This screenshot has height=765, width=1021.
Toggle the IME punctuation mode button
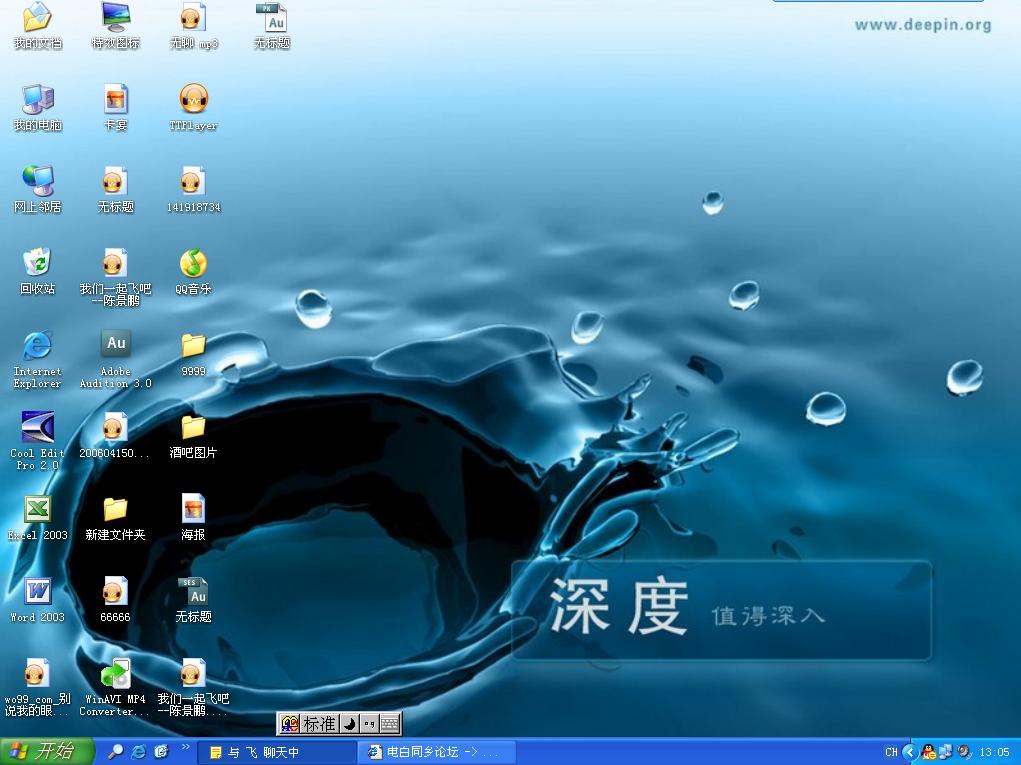click(369, 724)
